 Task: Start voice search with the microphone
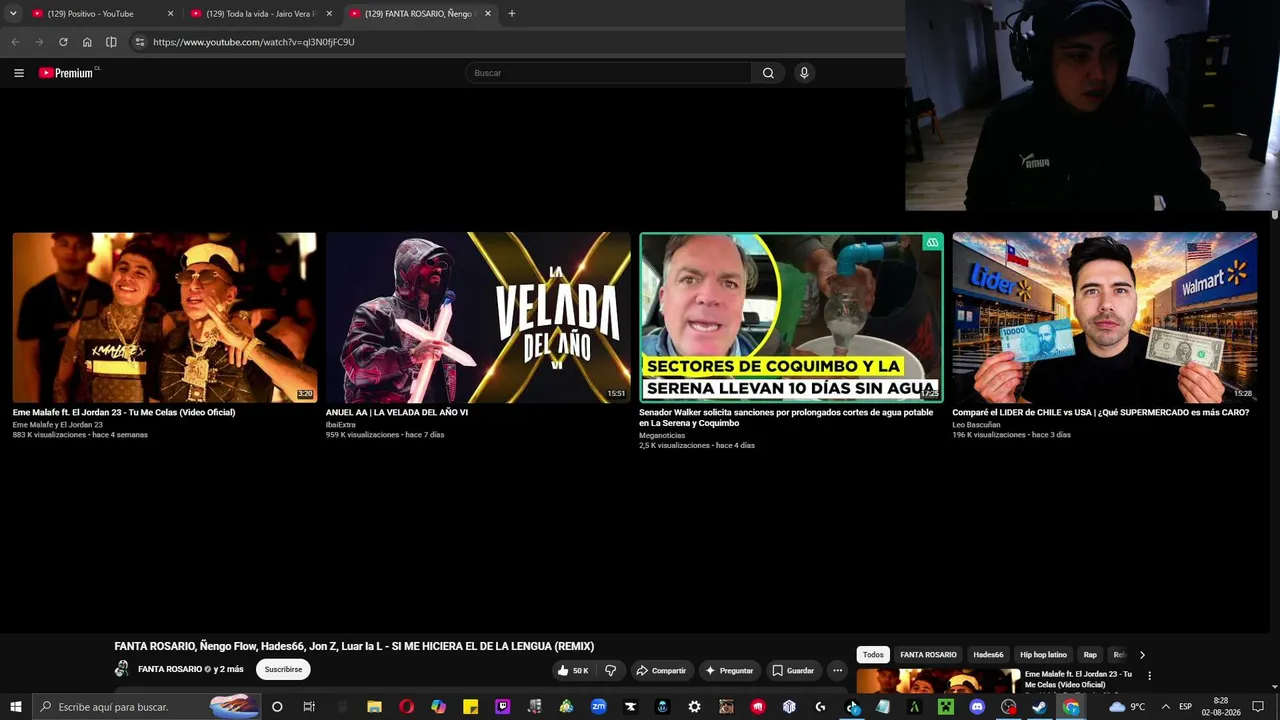[x=804, y=73]
